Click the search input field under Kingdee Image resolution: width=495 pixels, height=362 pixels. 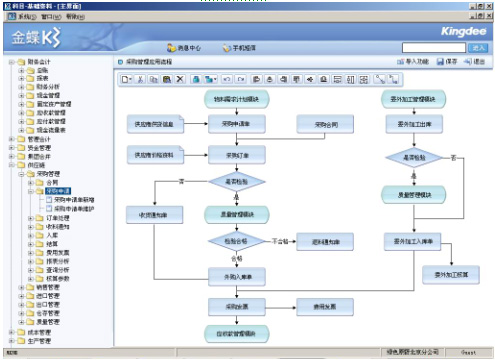[433, 48]
